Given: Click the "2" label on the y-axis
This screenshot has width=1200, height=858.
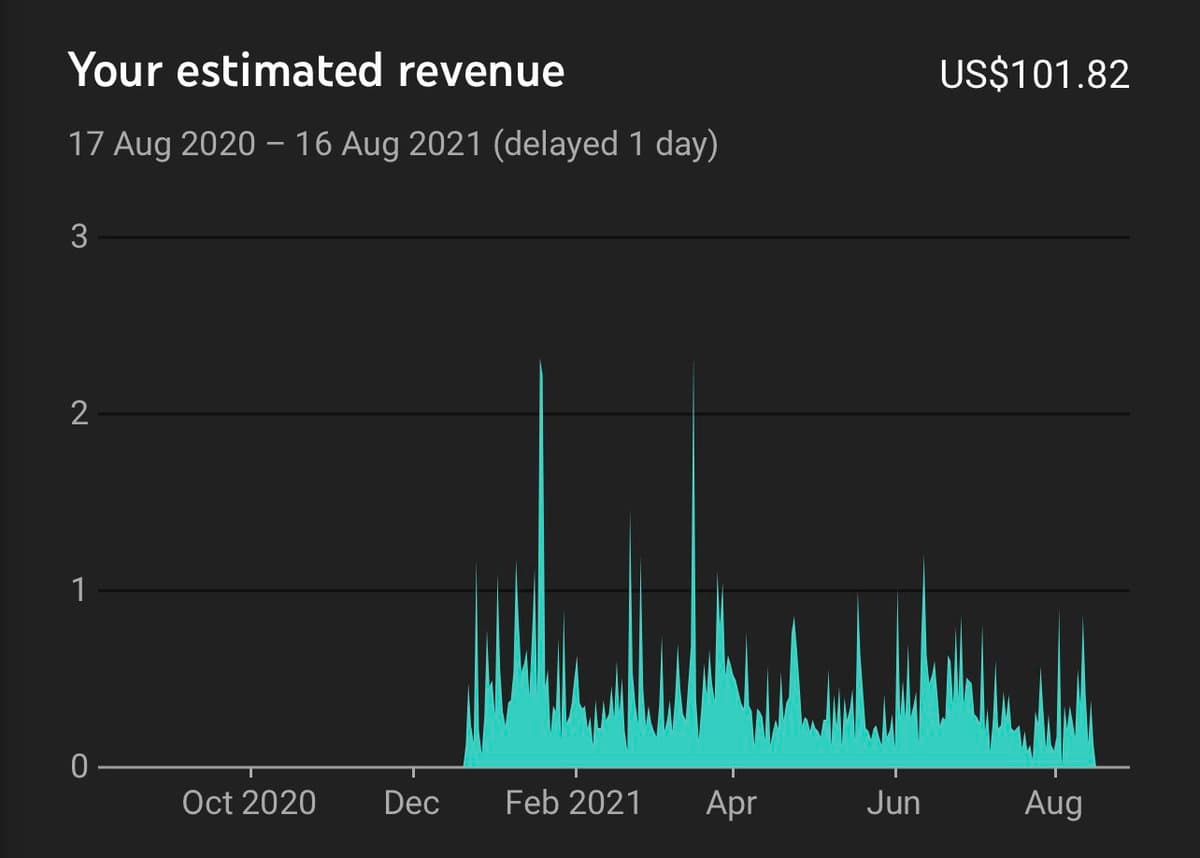Looking at the screenshot, I should (79, 414).
